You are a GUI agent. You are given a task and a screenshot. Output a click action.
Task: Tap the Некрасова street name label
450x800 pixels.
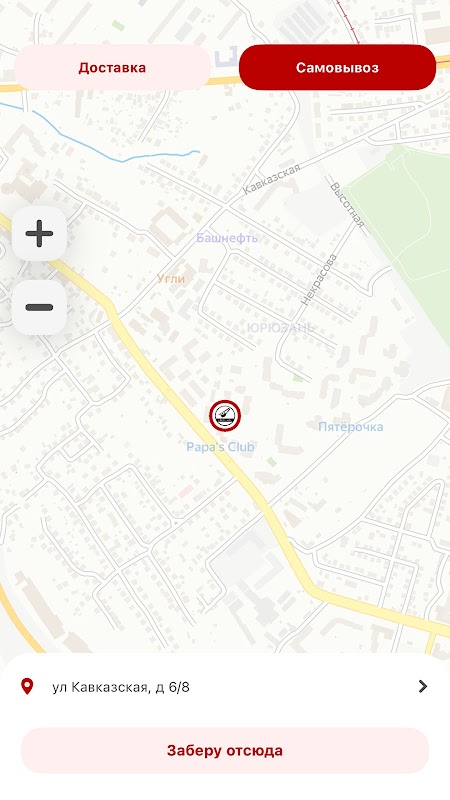(x=320, y=280)
